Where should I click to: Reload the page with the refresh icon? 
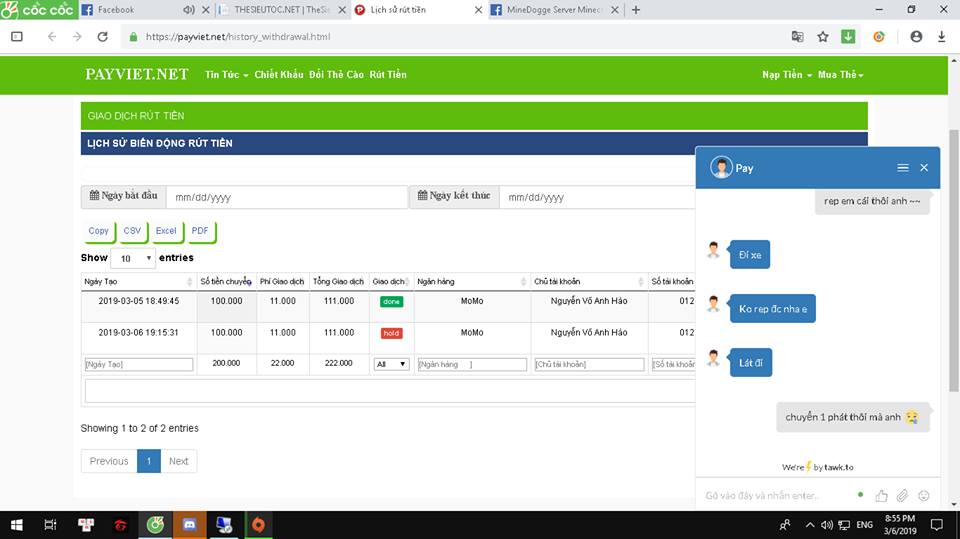(x=103, y=37)
